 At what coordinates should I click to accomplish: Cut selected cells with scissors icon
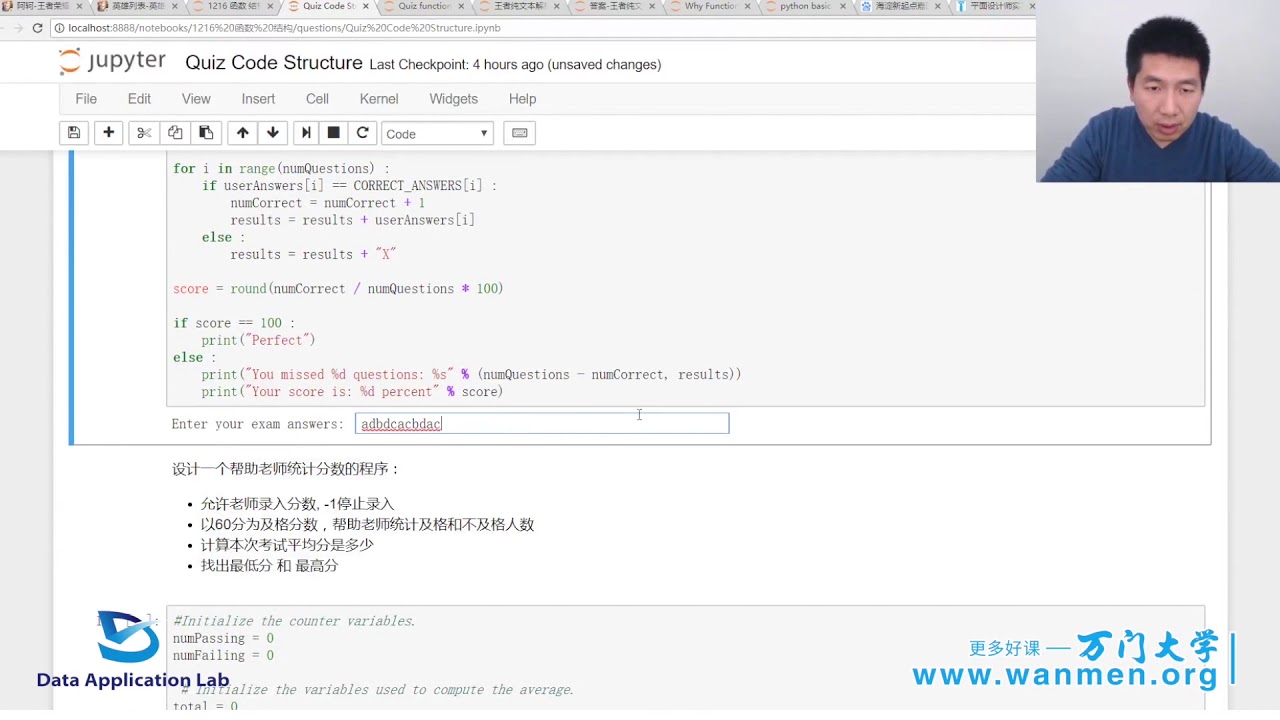(x=144, y=133)
